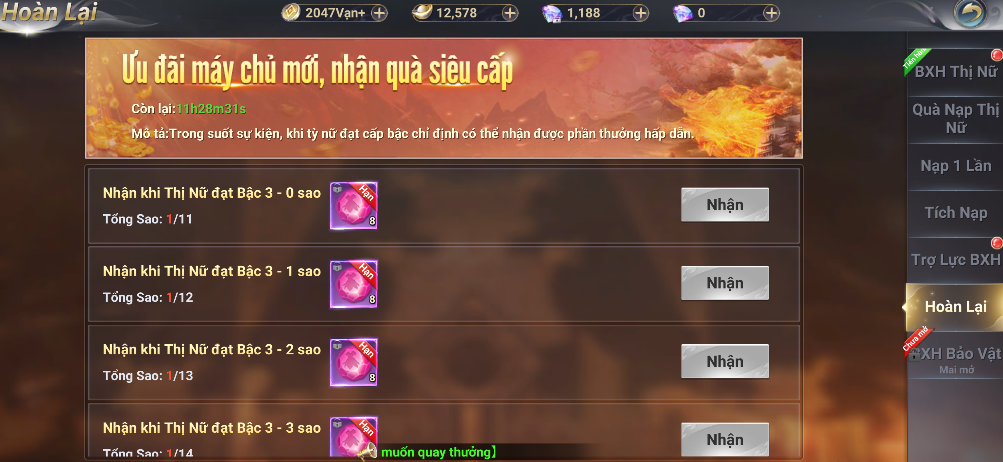Click Nhận for Bậc 3 - 1 sao
1003x462 pixels.
(x=725, y=283)
